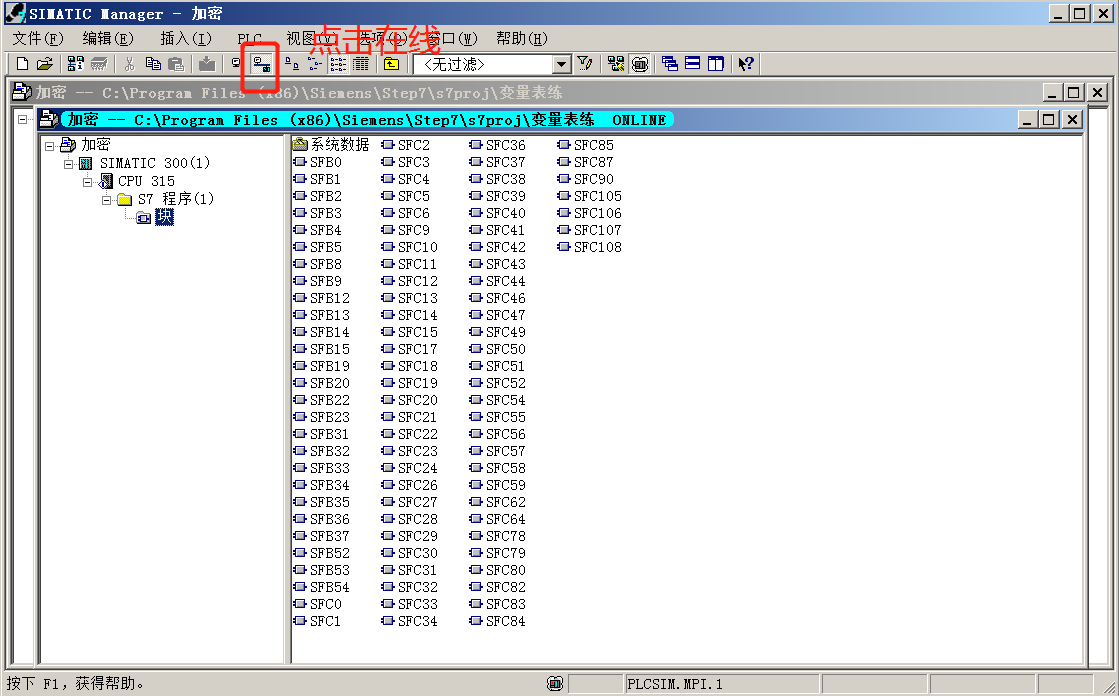This screenshot has height=696, width=1119.
Task: Click the Cut scissors icon
Action: tap(129, 64)
